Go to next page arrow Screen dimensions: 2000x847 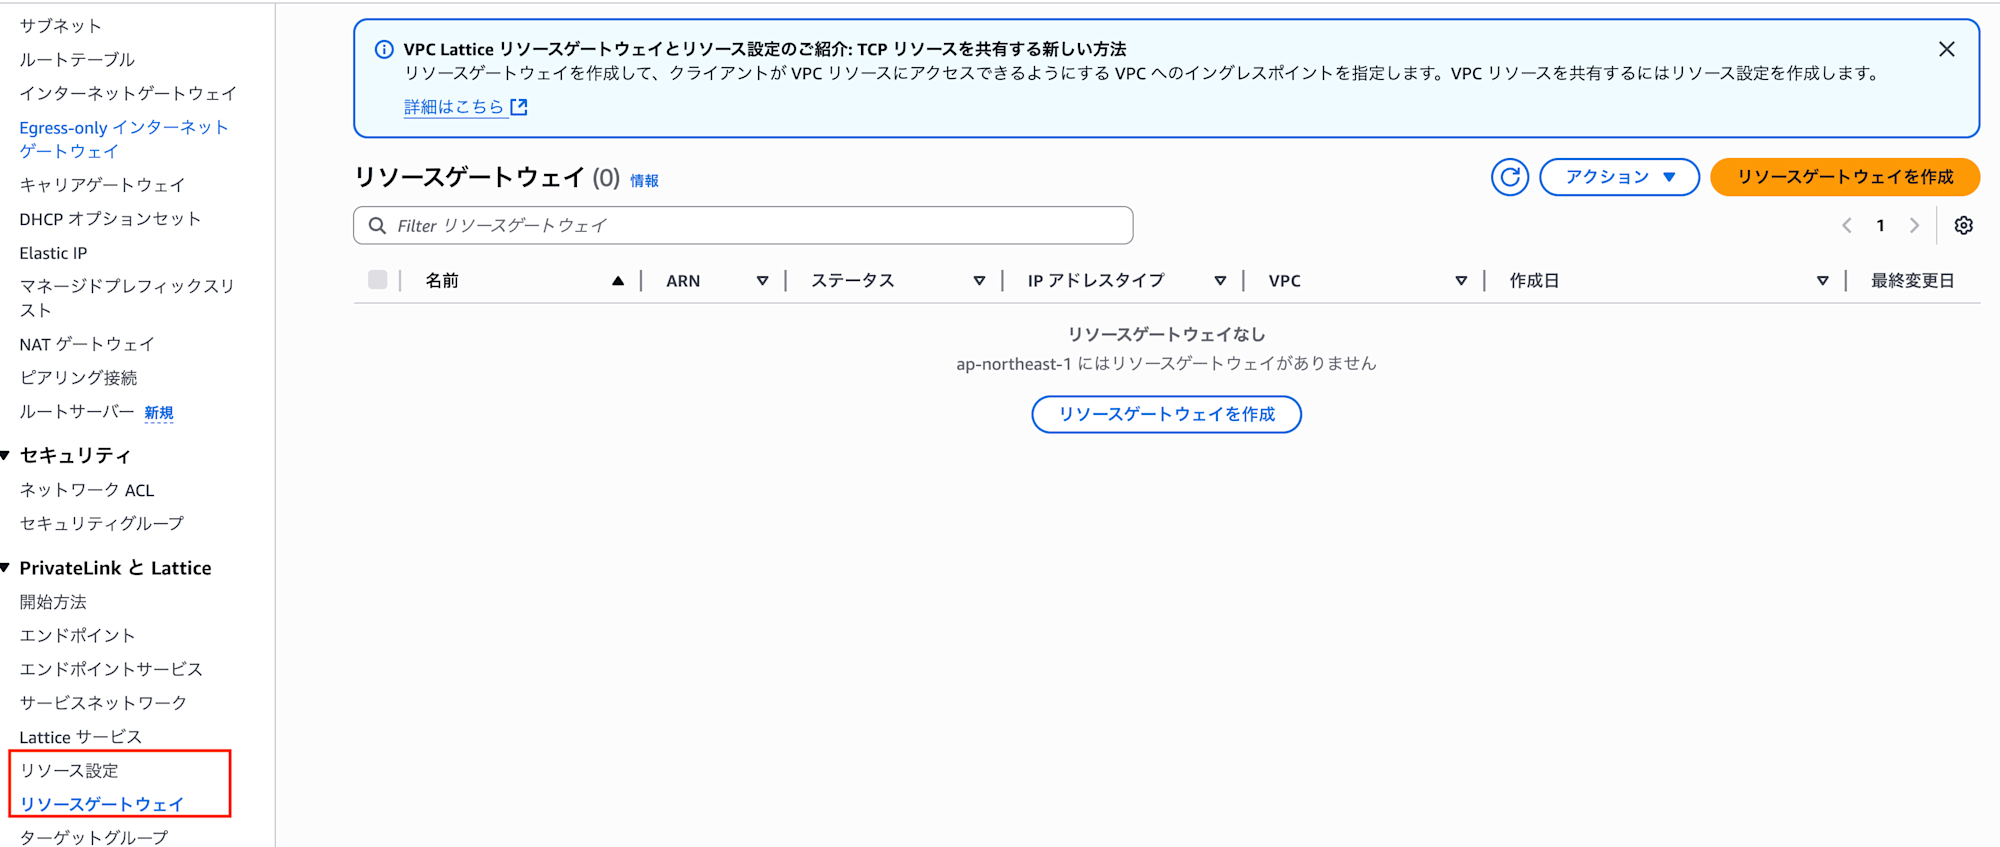1914,226
